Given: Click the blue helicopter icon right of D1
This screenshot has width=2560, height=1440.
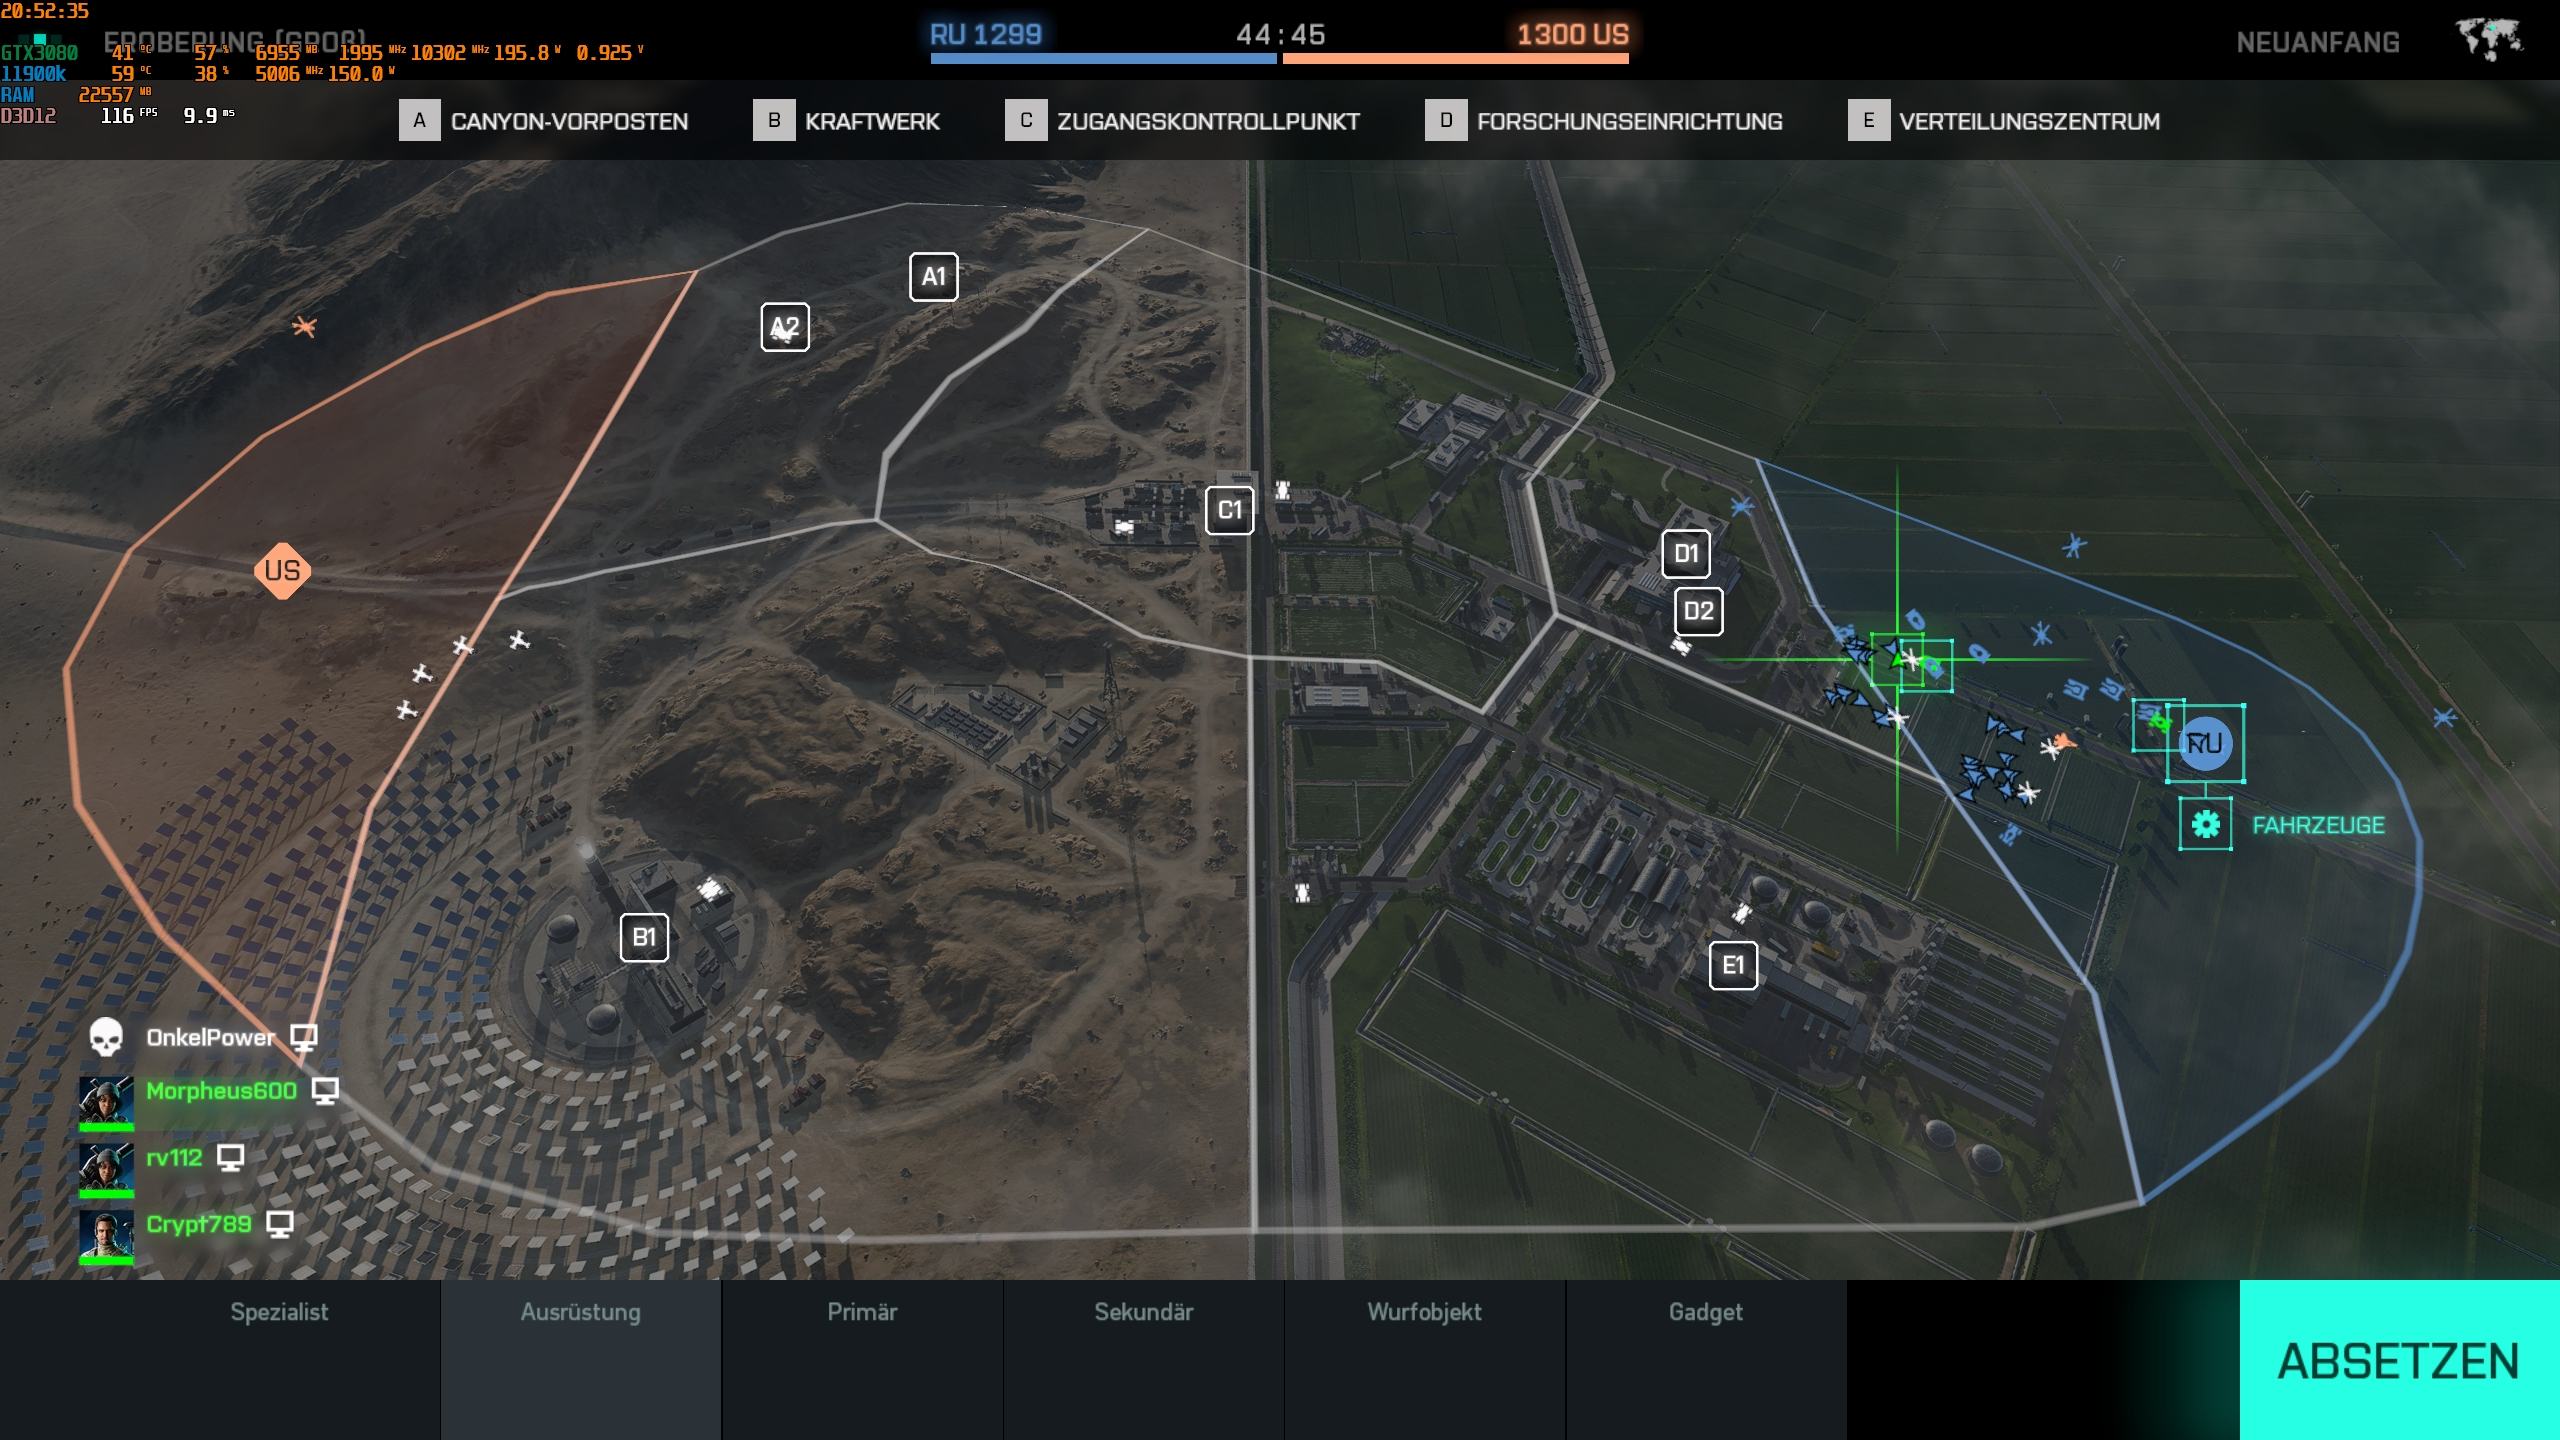Looking at the screenshot, I should (x=1741, y=507).
